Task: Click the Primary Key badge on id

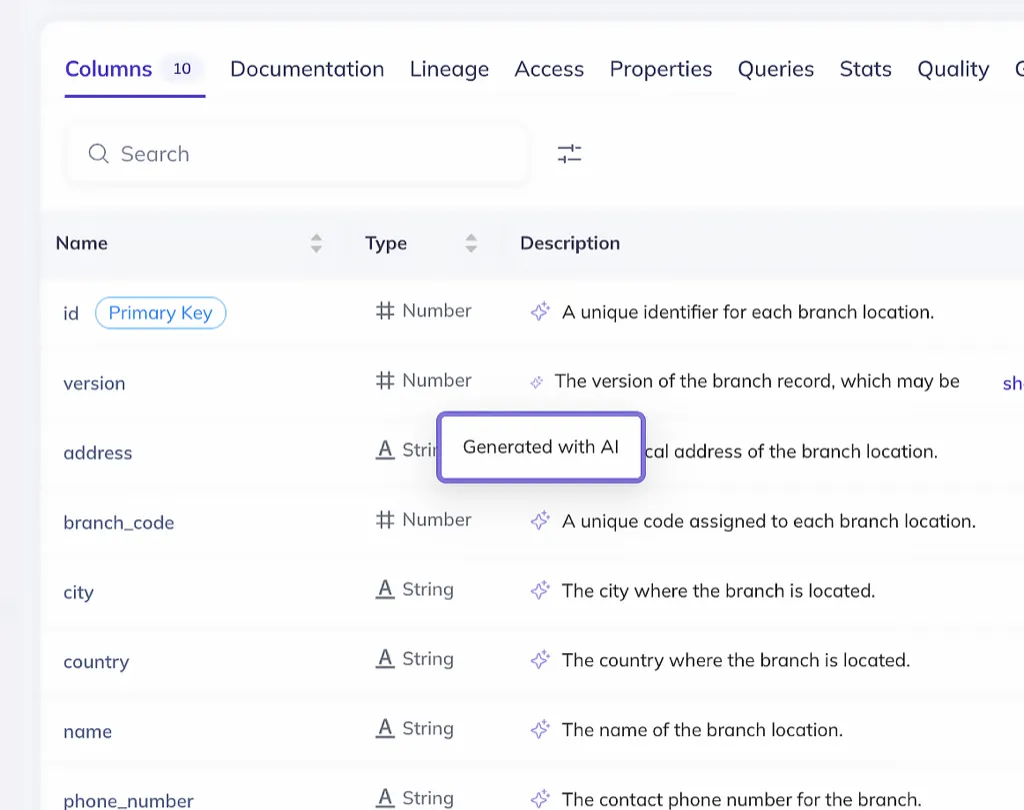Action: [x=160, y=313]
